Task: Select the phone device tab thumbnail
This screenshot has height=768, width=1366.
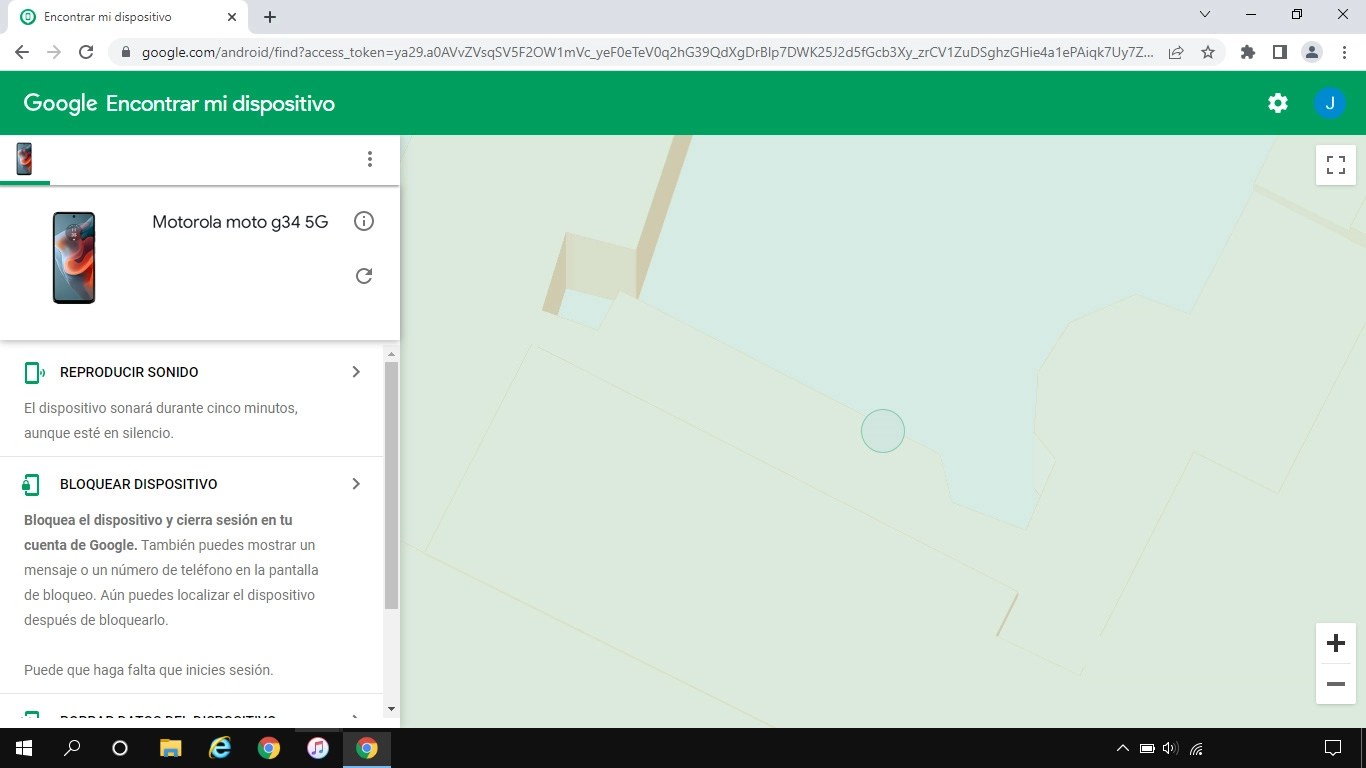Action: (x=24, y=159)
